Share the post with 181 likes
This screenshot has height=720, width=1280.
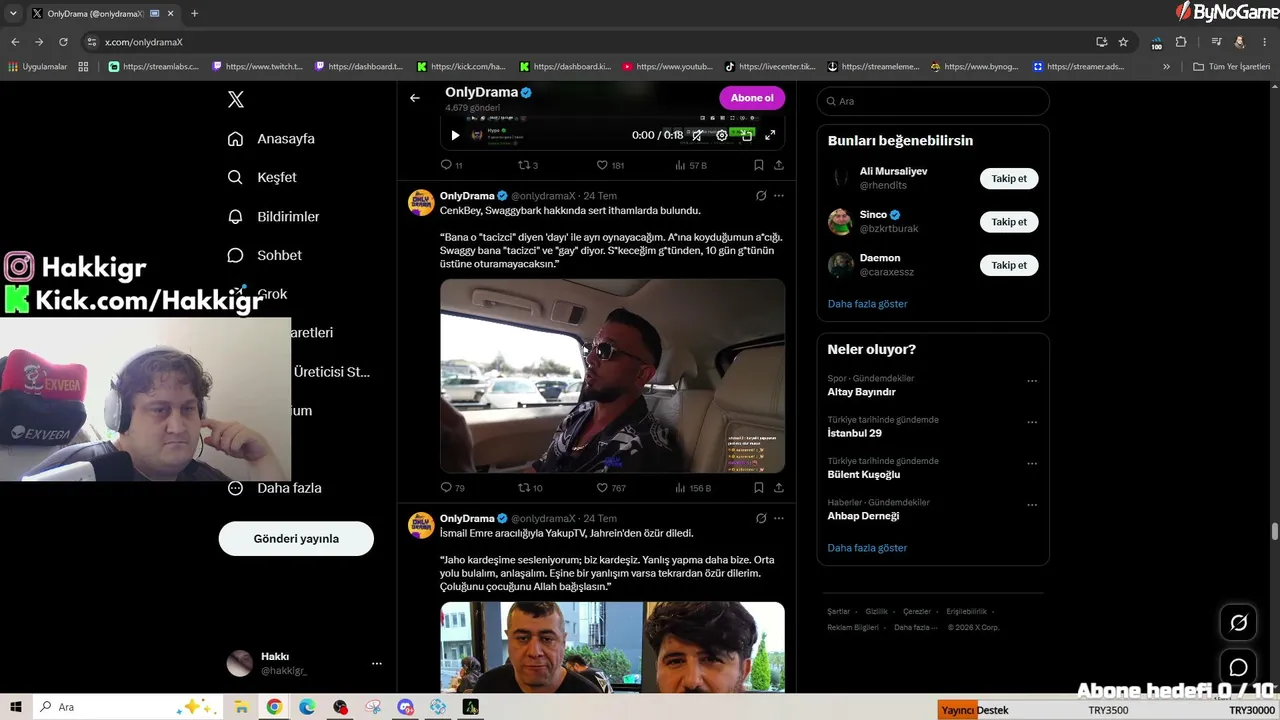pos(779,165)
